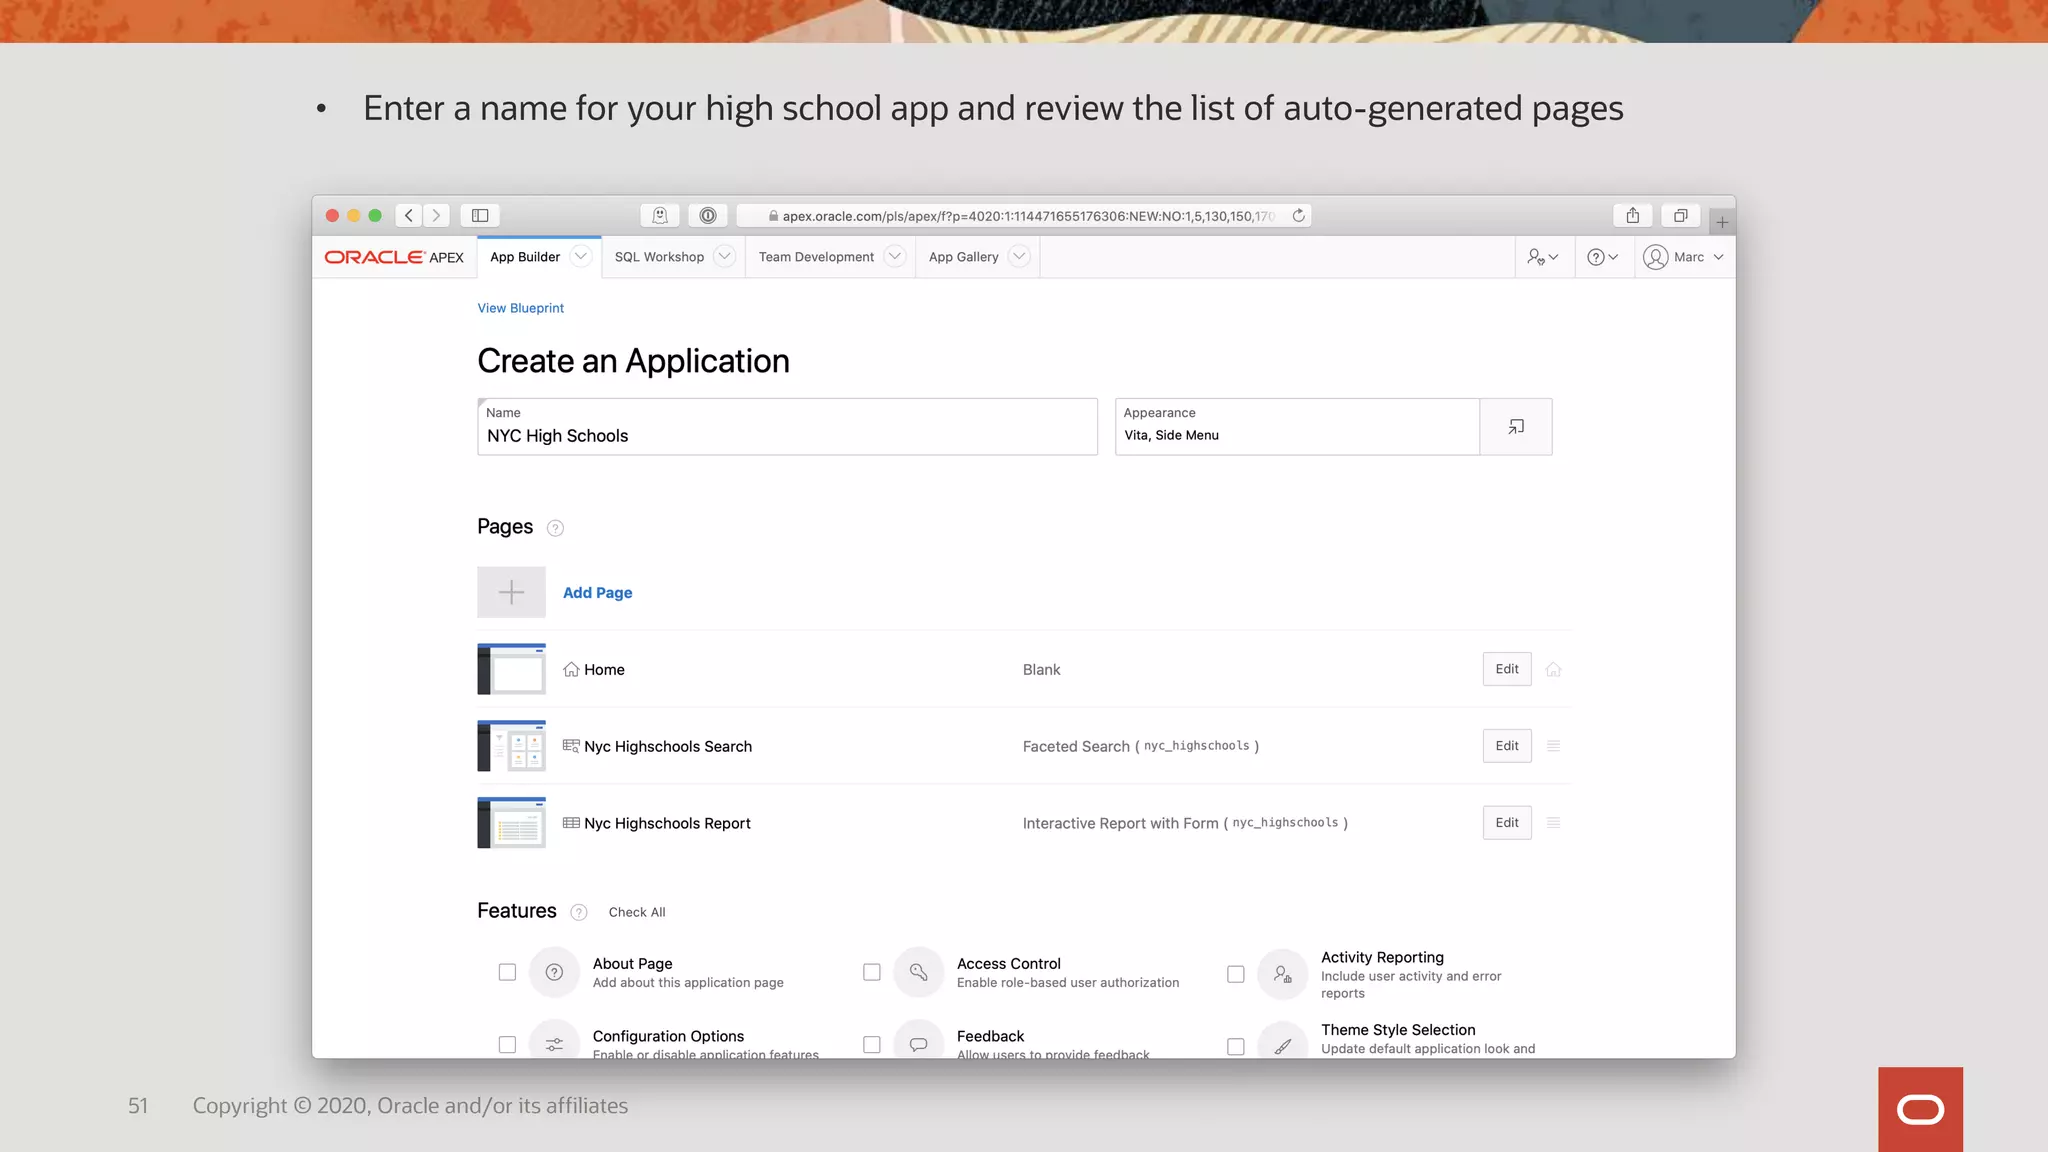The height and width of the screenshot is (1152, 2048).
Task: Click the Add Page link
Action: (x=597, y=593)
